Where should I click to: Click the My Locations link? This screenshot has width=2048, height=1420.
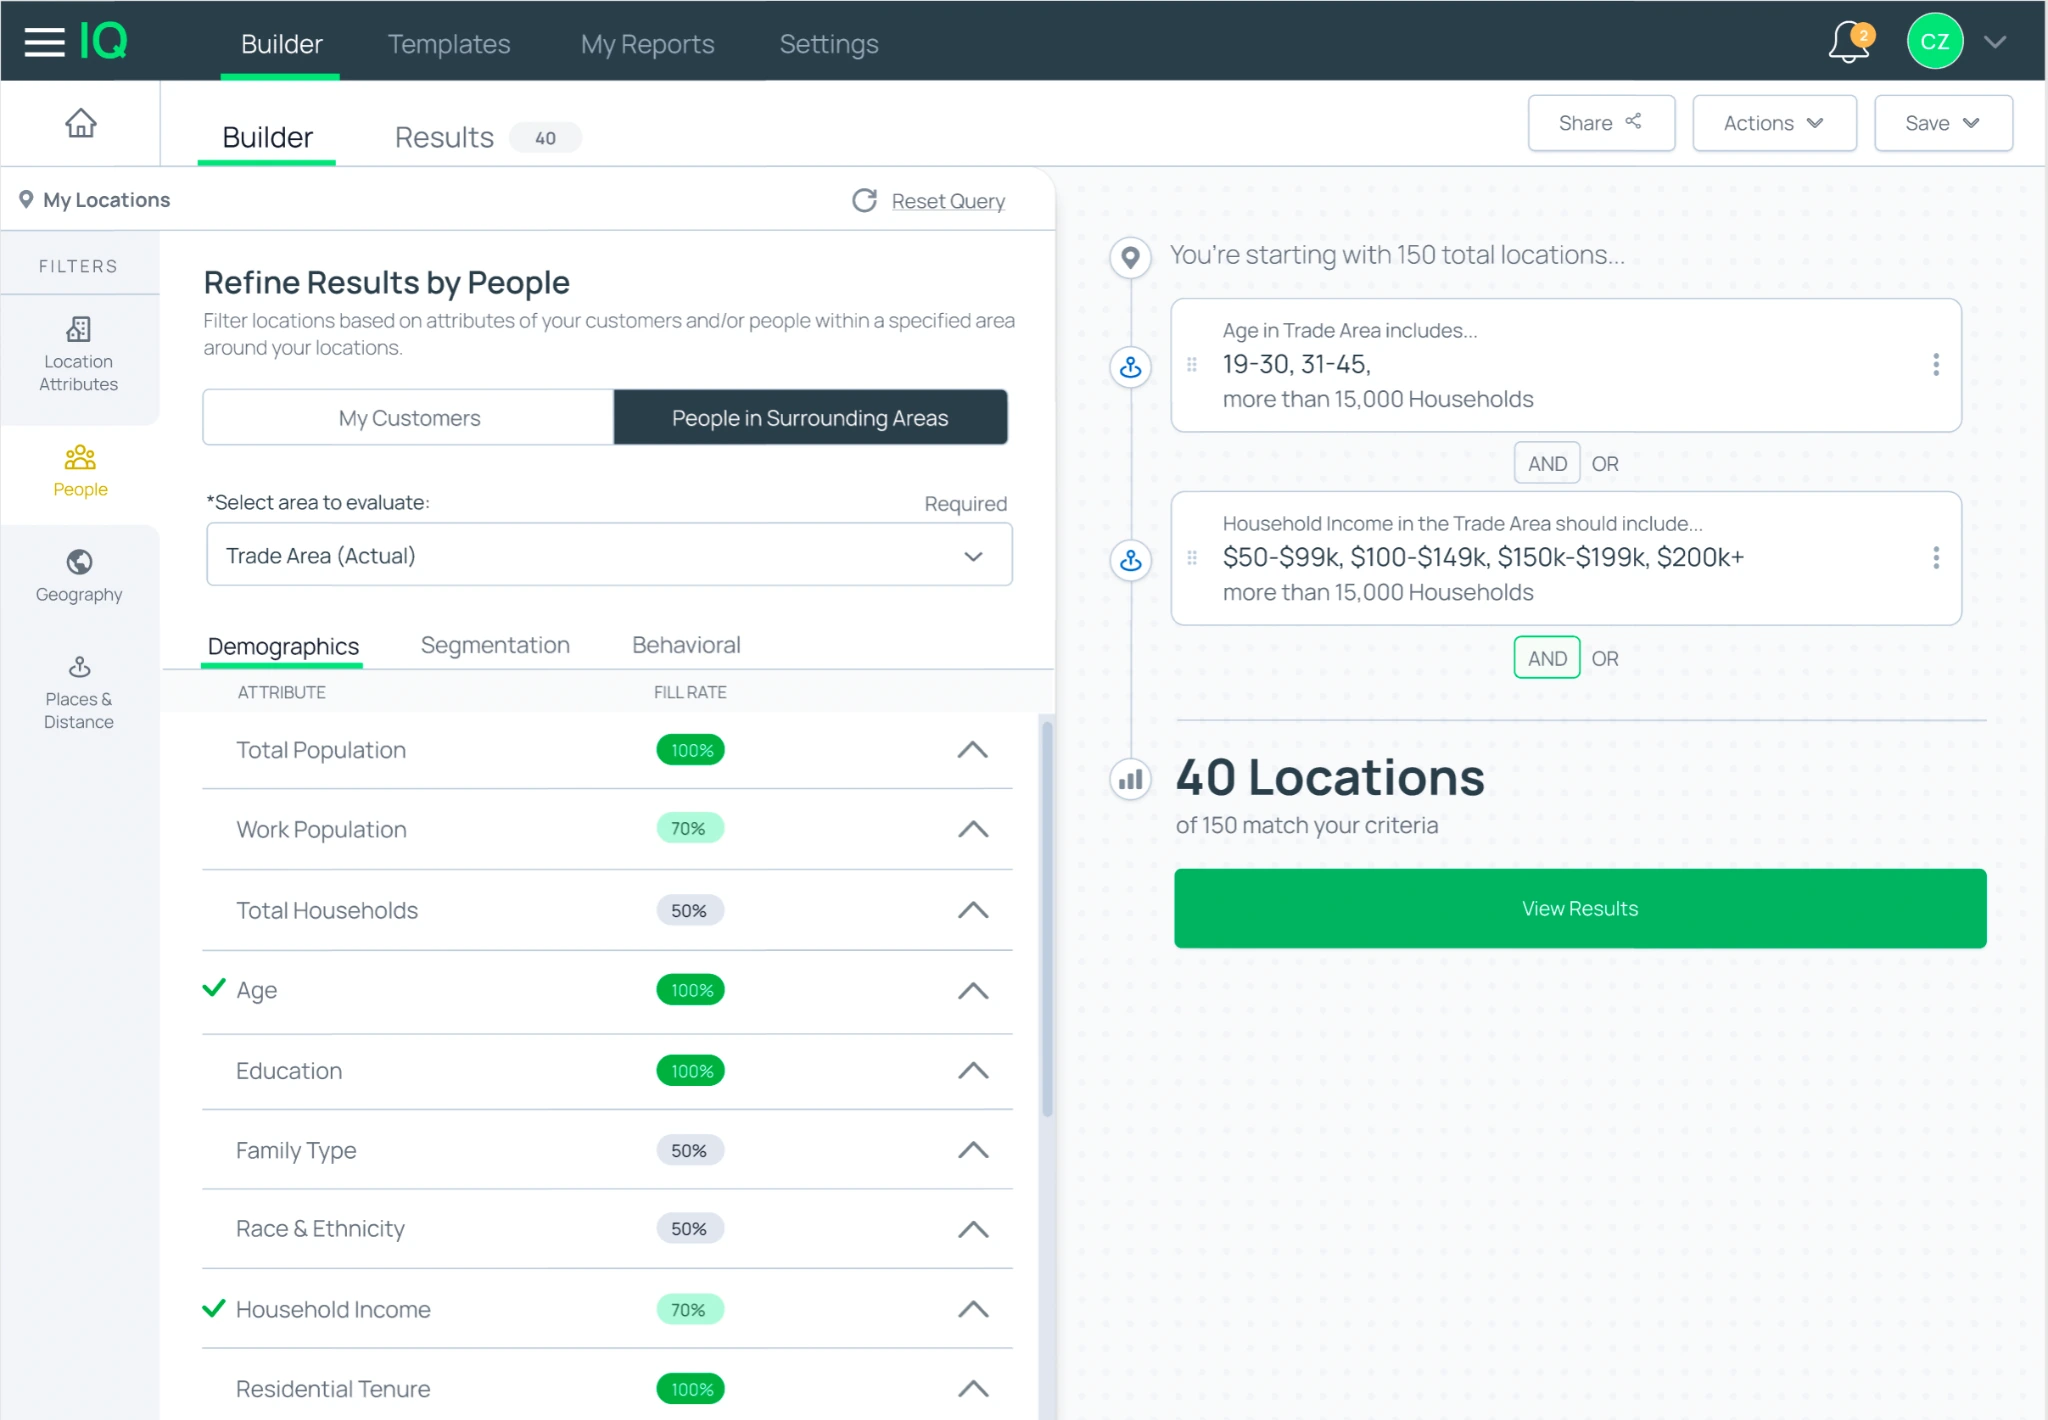coord(95,200)
